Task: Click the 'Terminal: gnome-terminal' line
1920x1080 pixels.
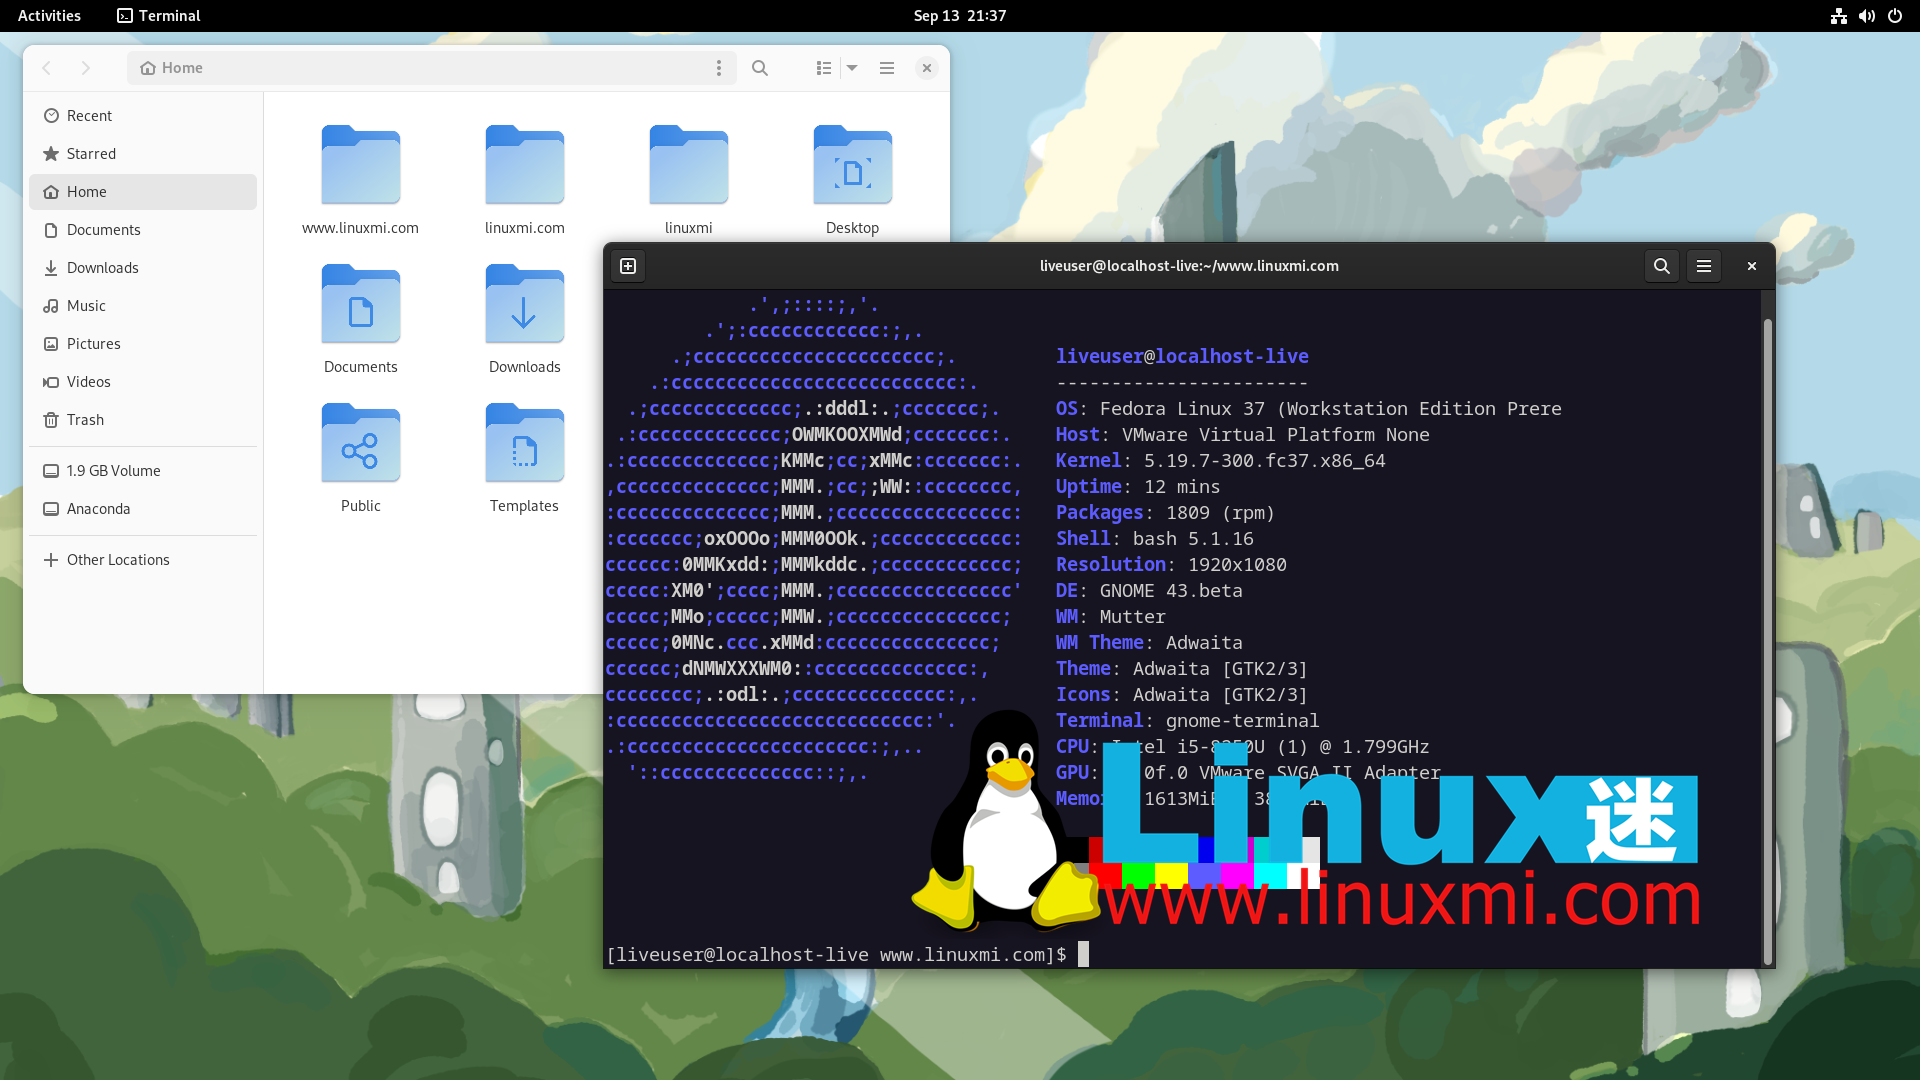Action: pyautogui.click(x=1187, y=721)
